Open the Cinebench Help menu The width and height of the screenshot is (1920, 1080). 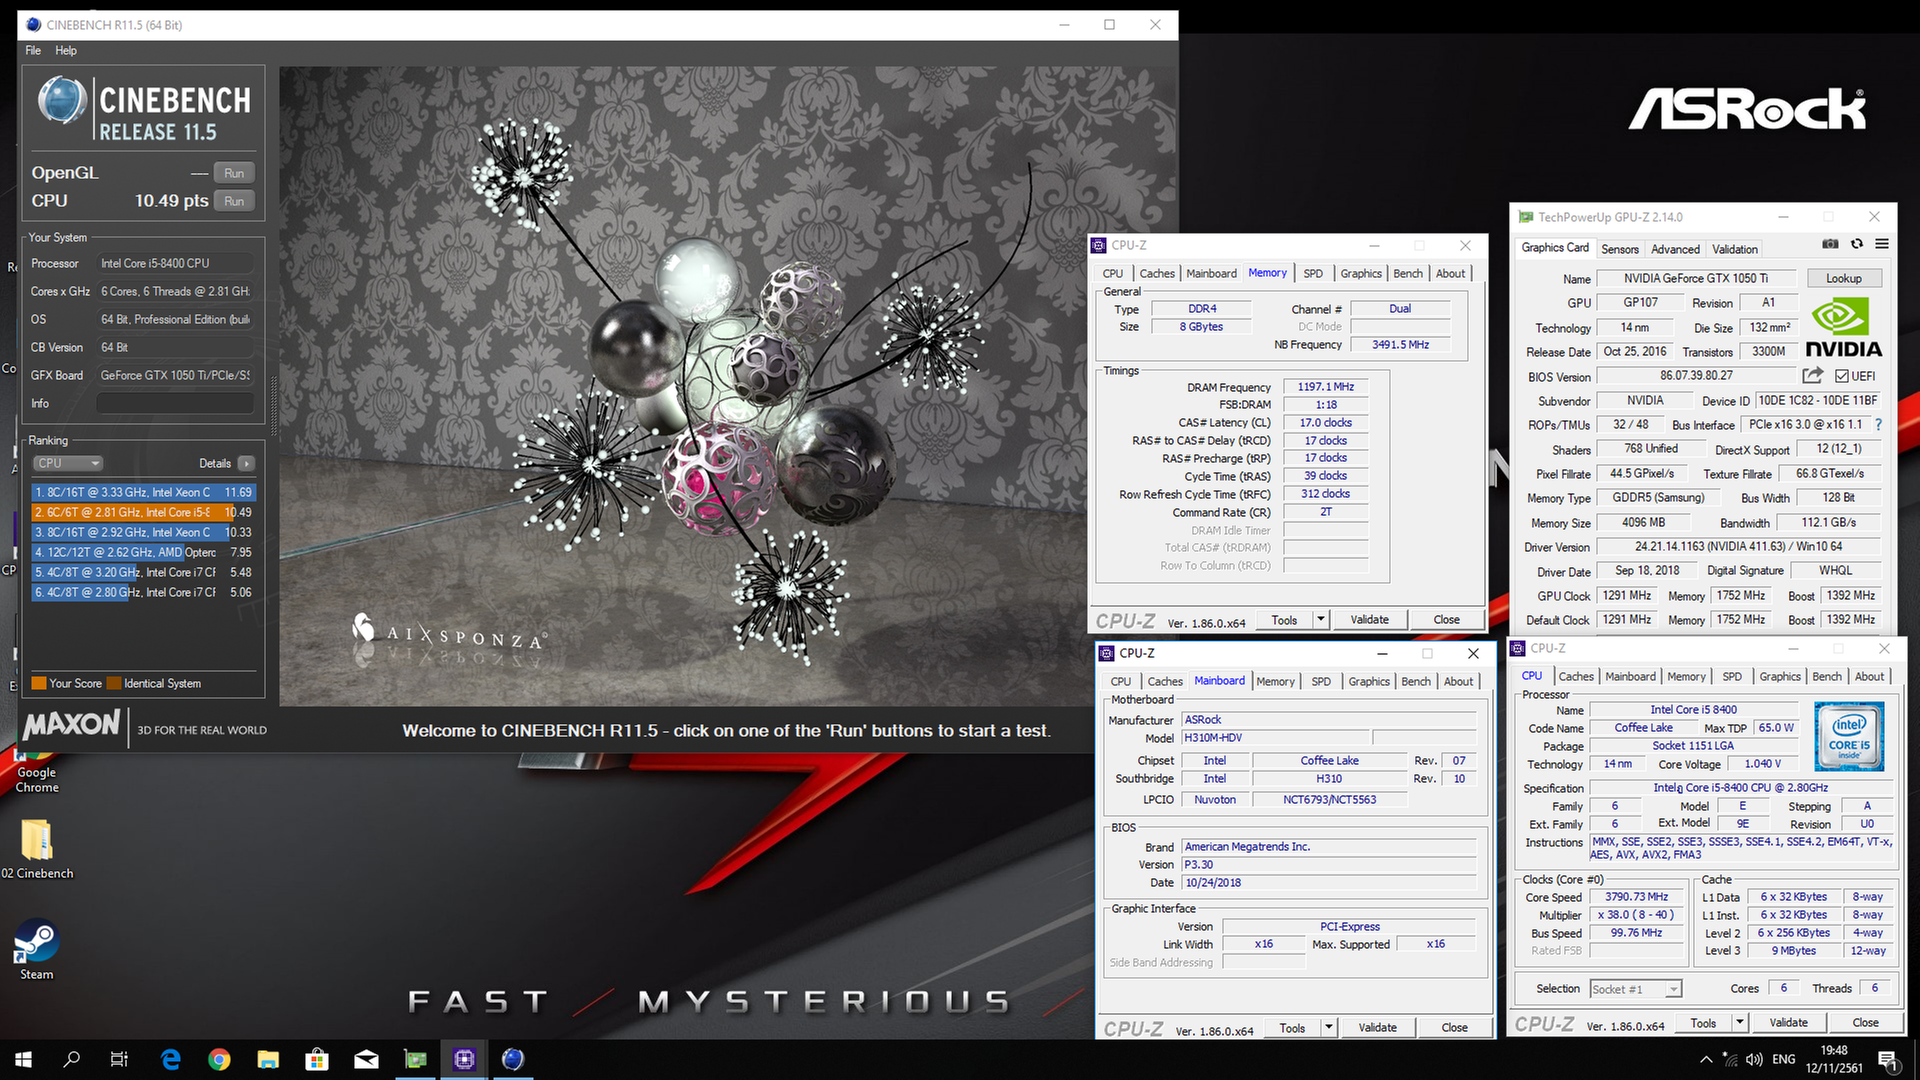(66, 50)
